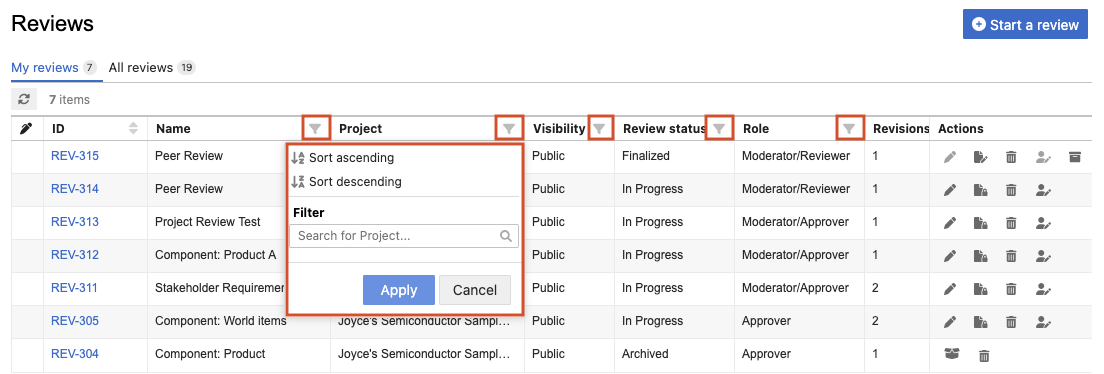This screenshot has height=374, width=1104.
Task: Open the REV-312 review link
Action: click(75, 255)
